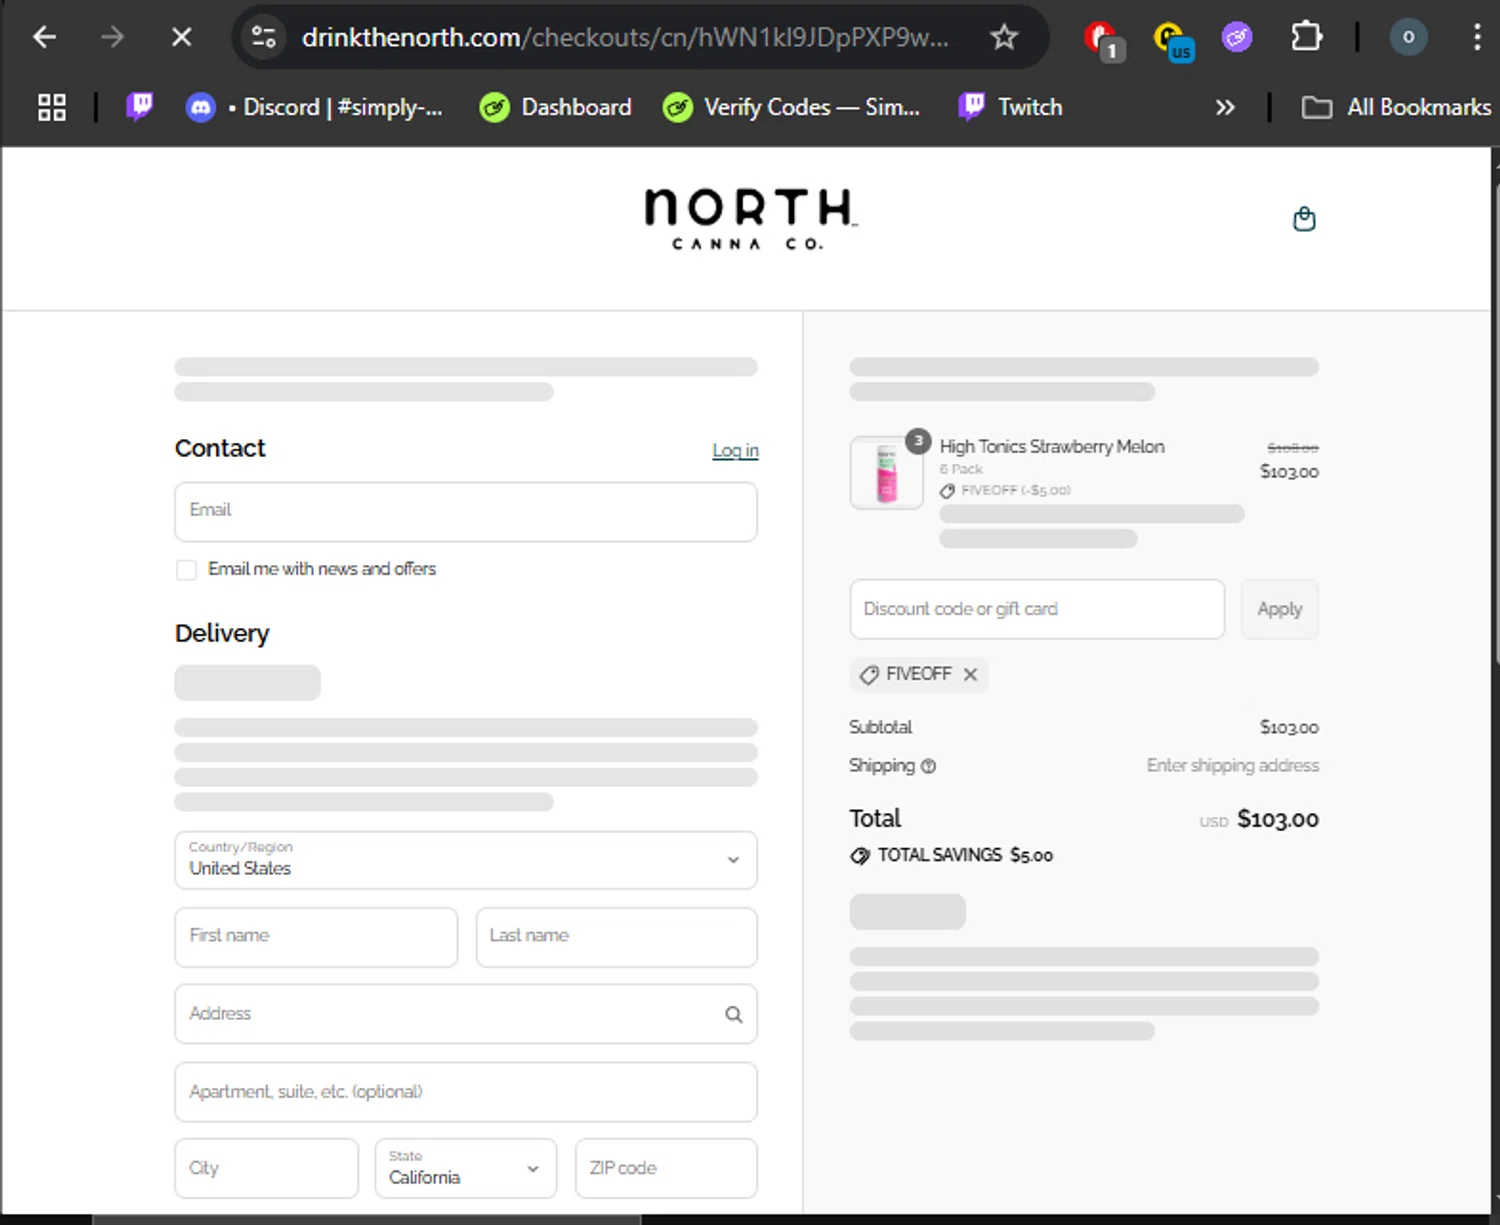Click the Total $103.00 amount
The image size is (1500, 1225).
coord(1278,820)
